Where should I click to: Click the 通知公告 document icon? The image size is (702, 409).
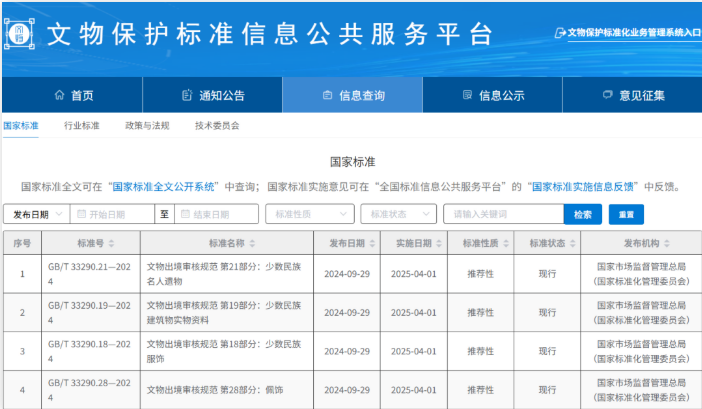coord(187,96)
